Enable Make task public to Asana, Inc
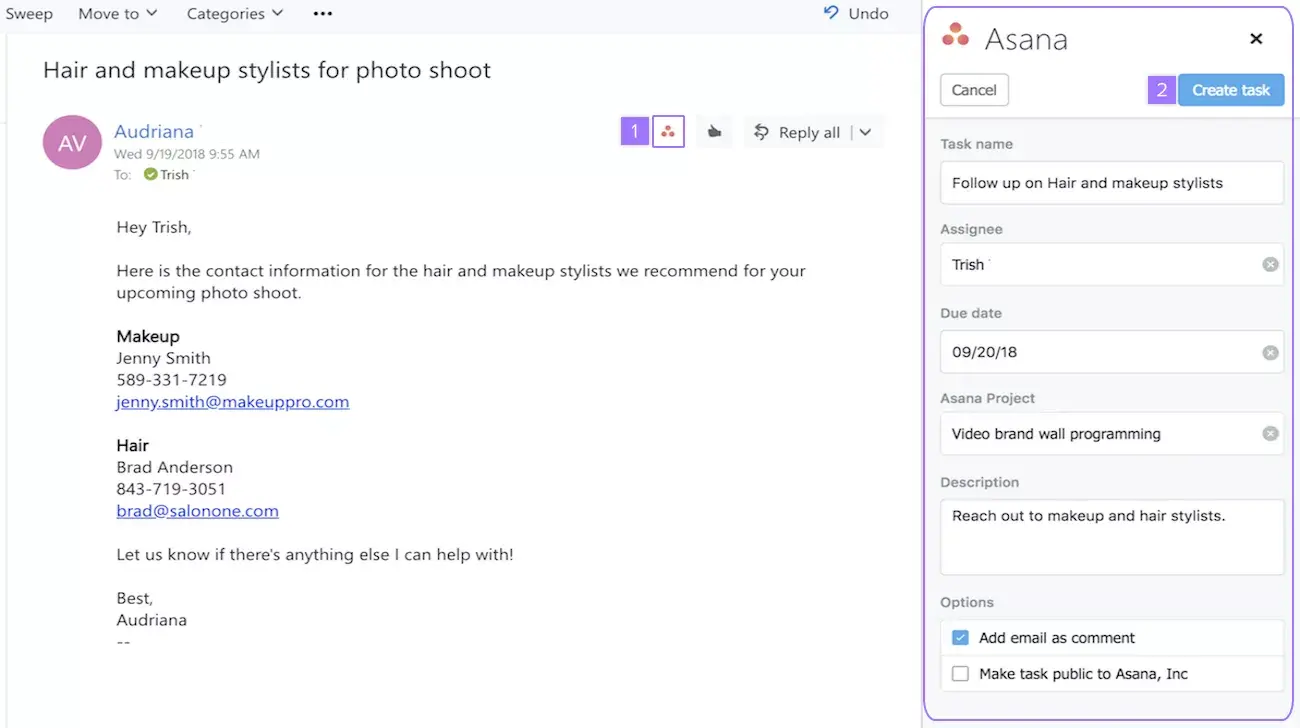 [x=960, y=673]
